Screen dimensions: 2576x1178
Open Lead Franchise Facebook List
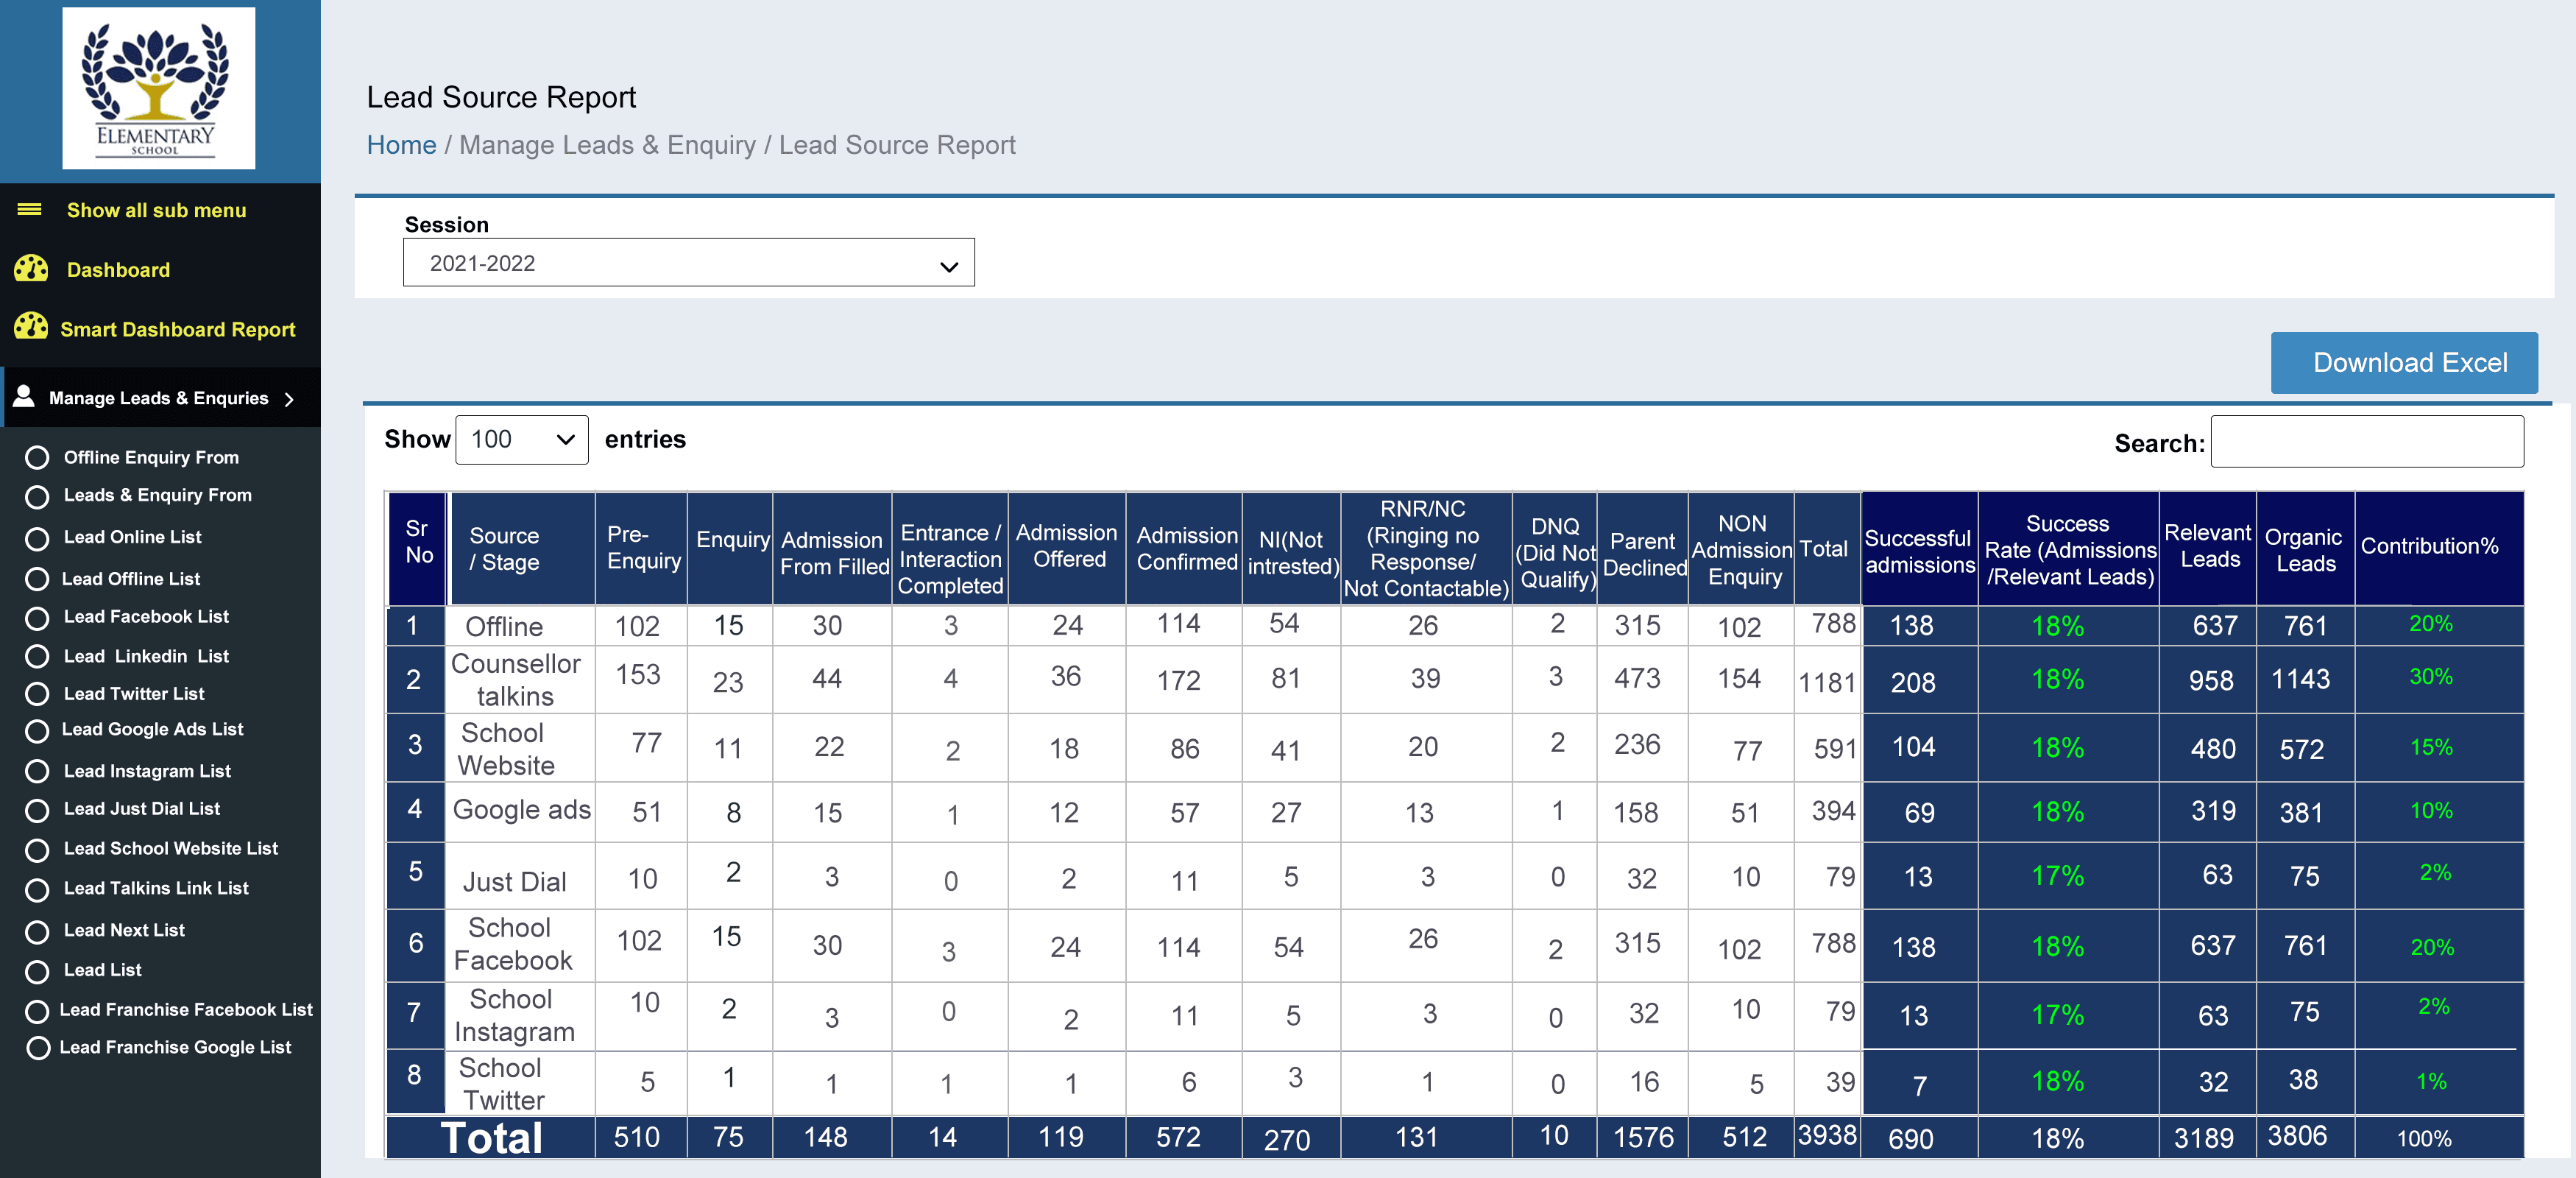tap(186, 1010)
